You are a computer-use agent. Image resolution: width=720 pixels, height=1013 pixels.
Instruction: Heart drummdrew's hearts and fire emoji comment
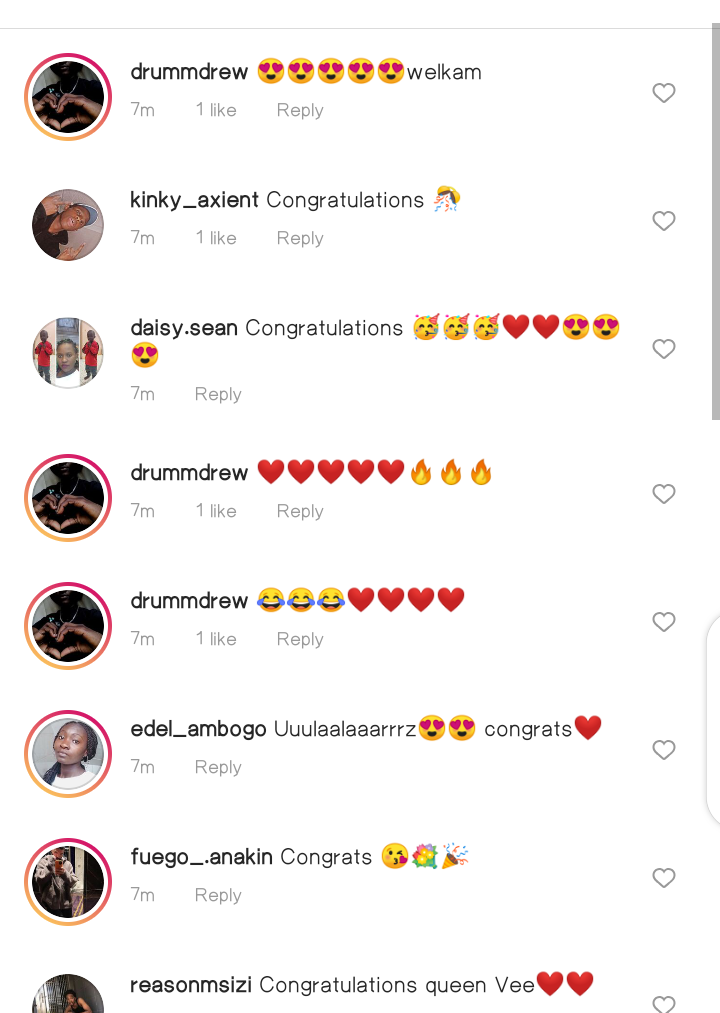664,494
